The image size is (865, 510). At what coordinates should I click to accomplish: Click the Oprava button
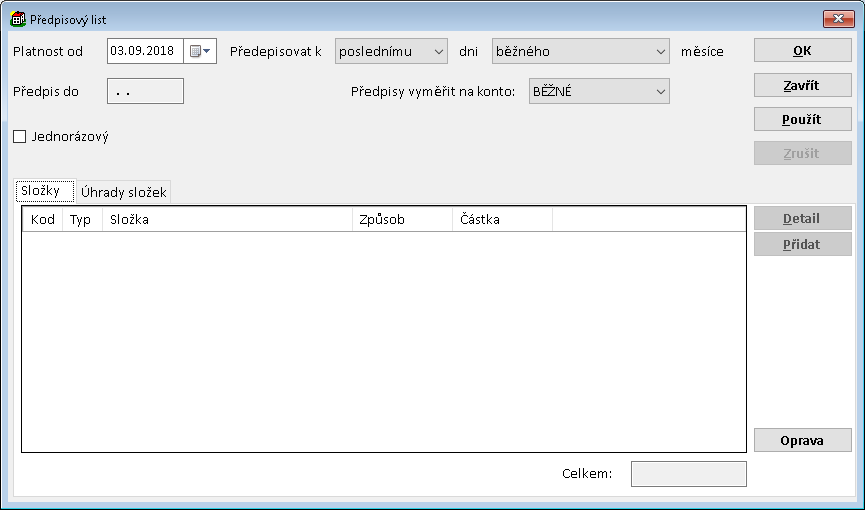pyautogui.click(x=802, y=440)
